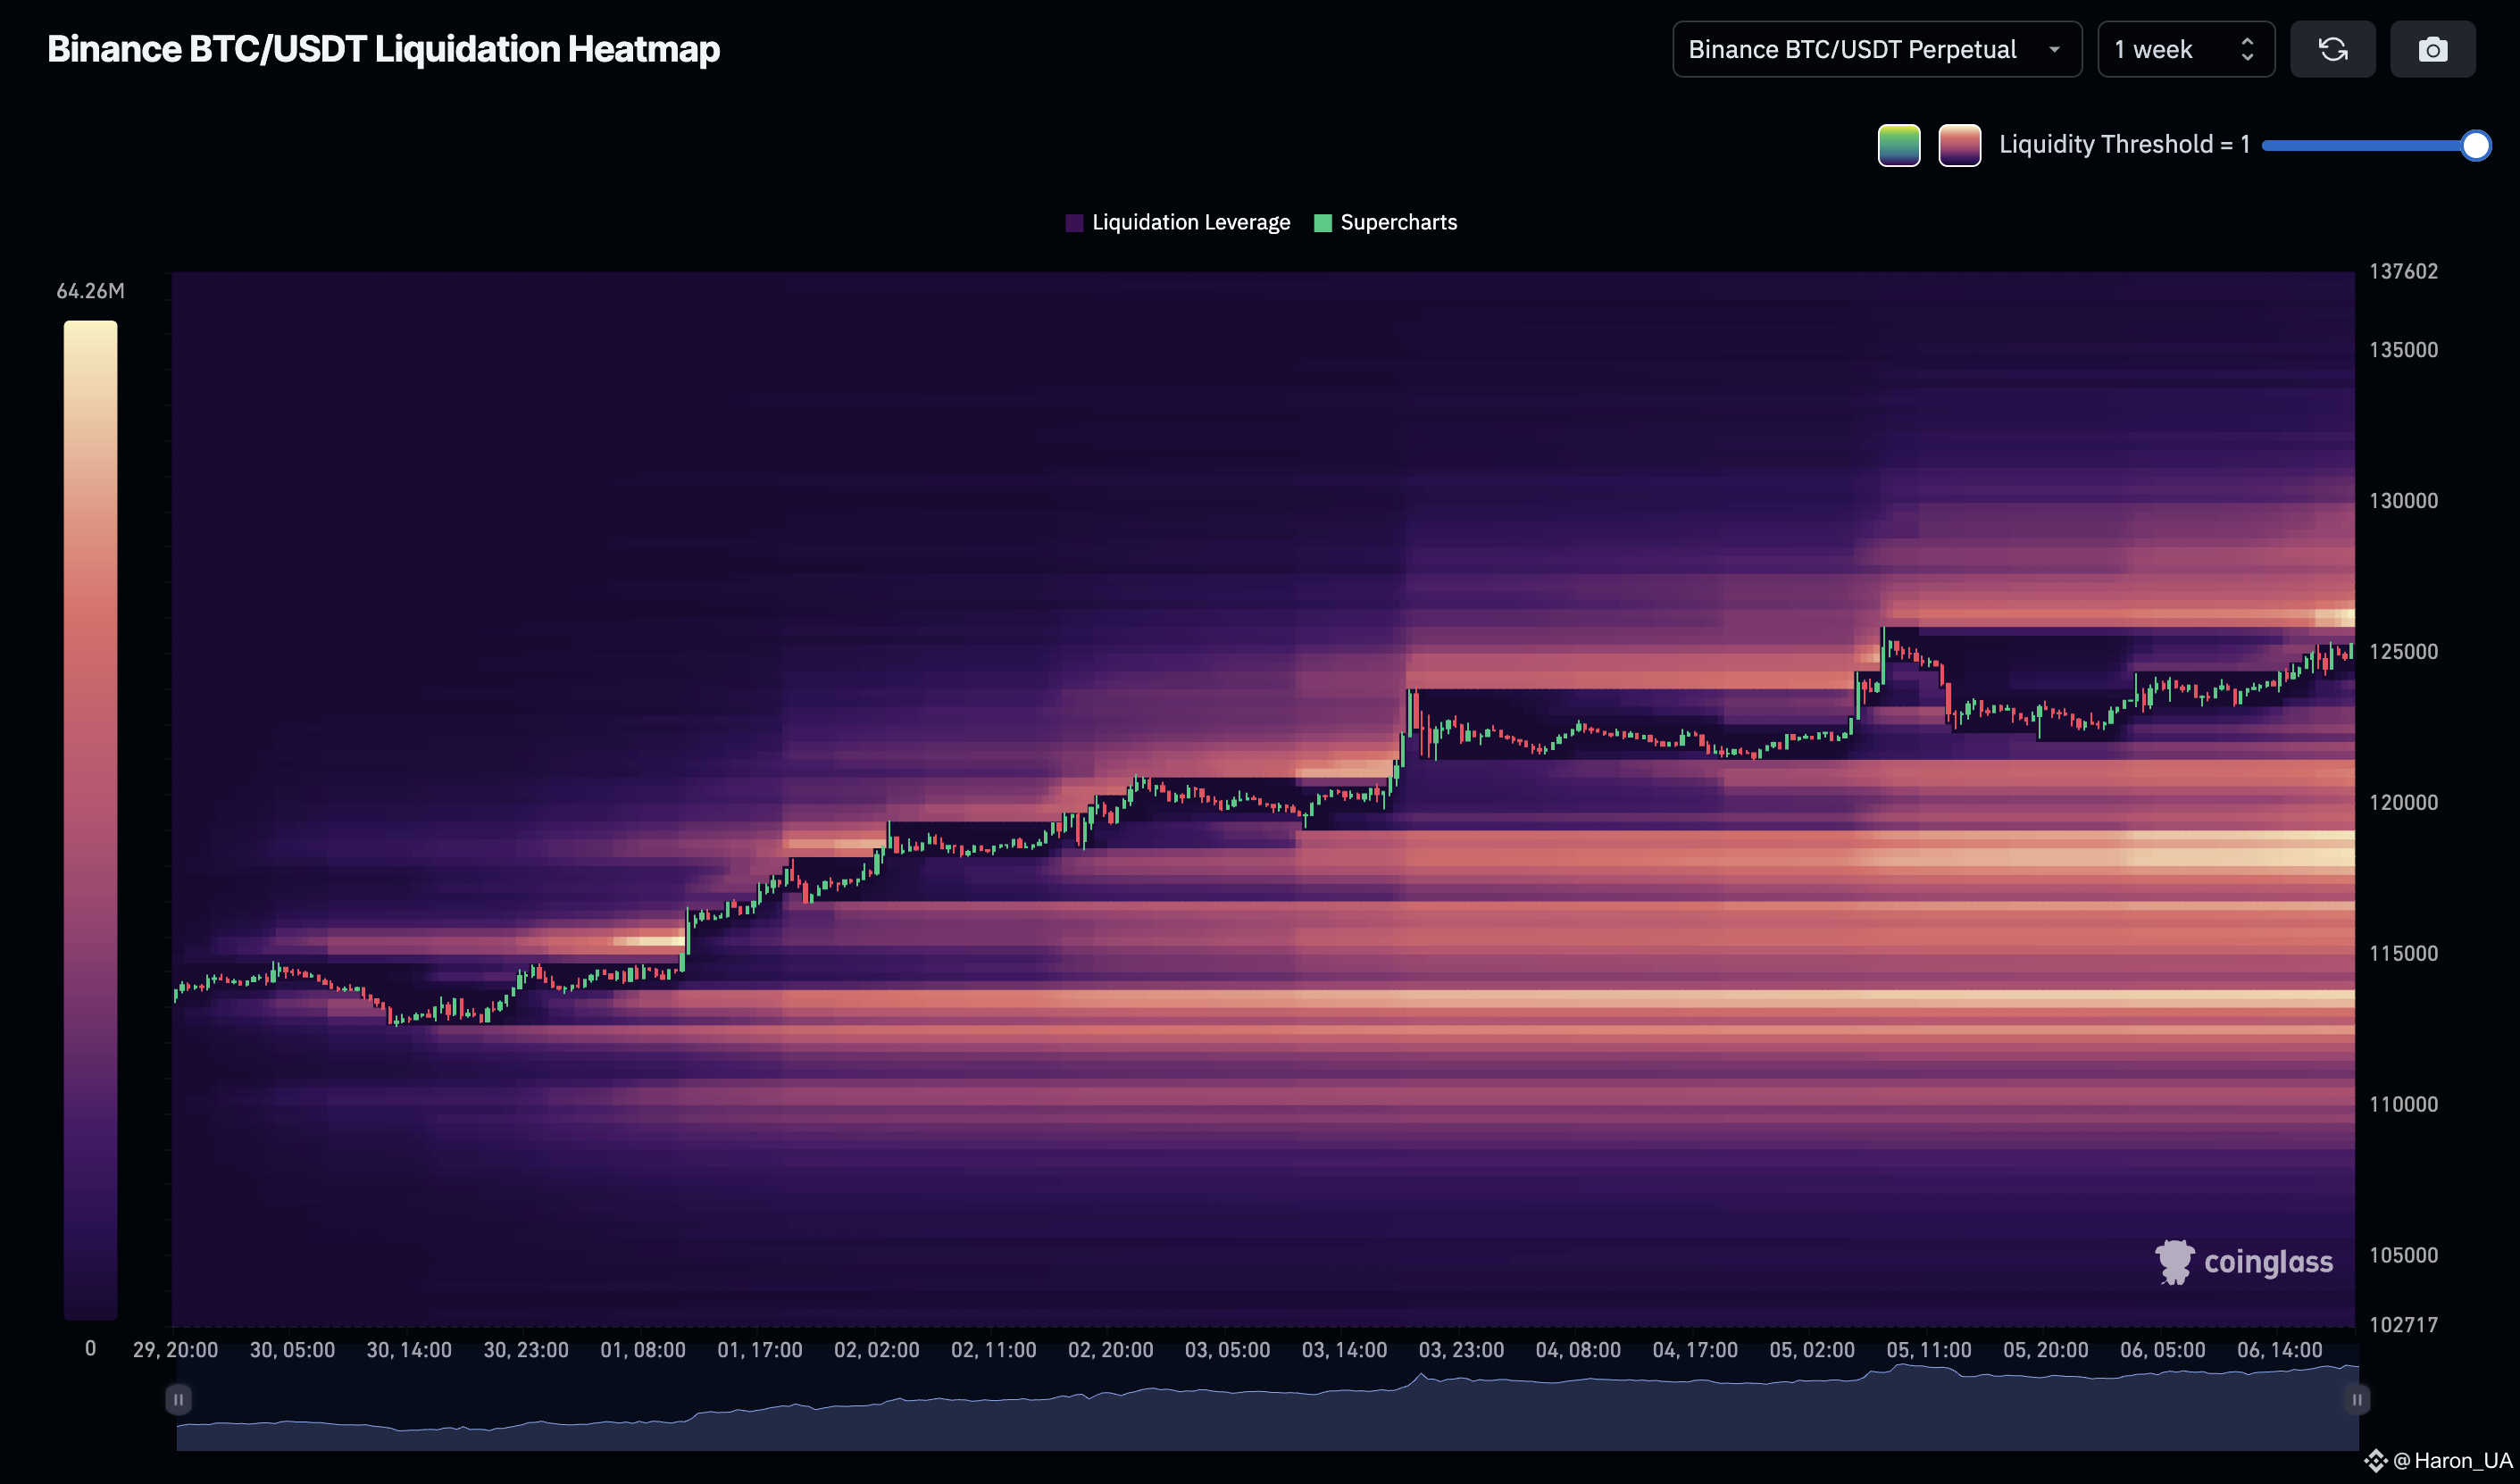Click the @Haron_UA attribution text
Viewport: 2520px width, 1484px height.
pos(2453,1461)
